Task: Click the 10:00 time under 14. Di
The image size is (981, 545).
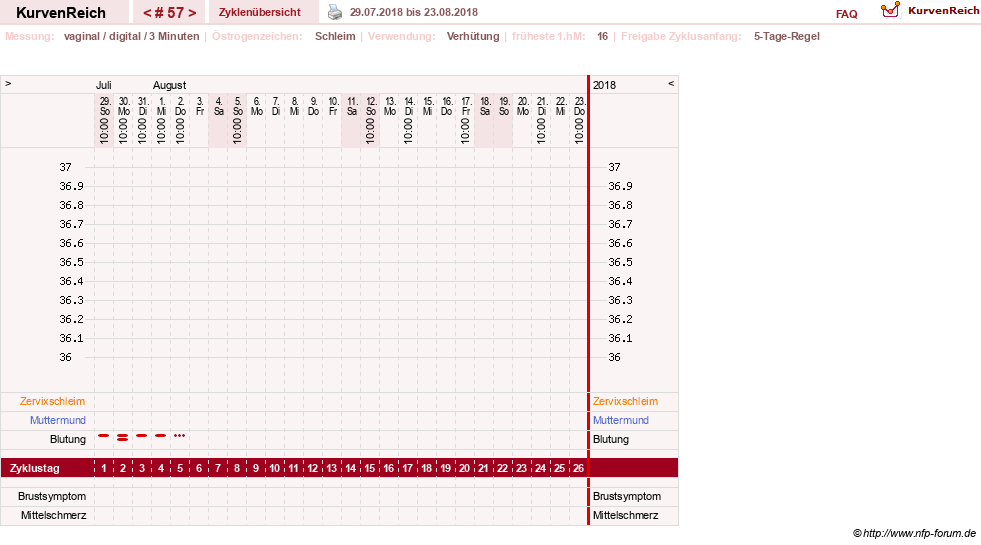Action: pos(409,131)
